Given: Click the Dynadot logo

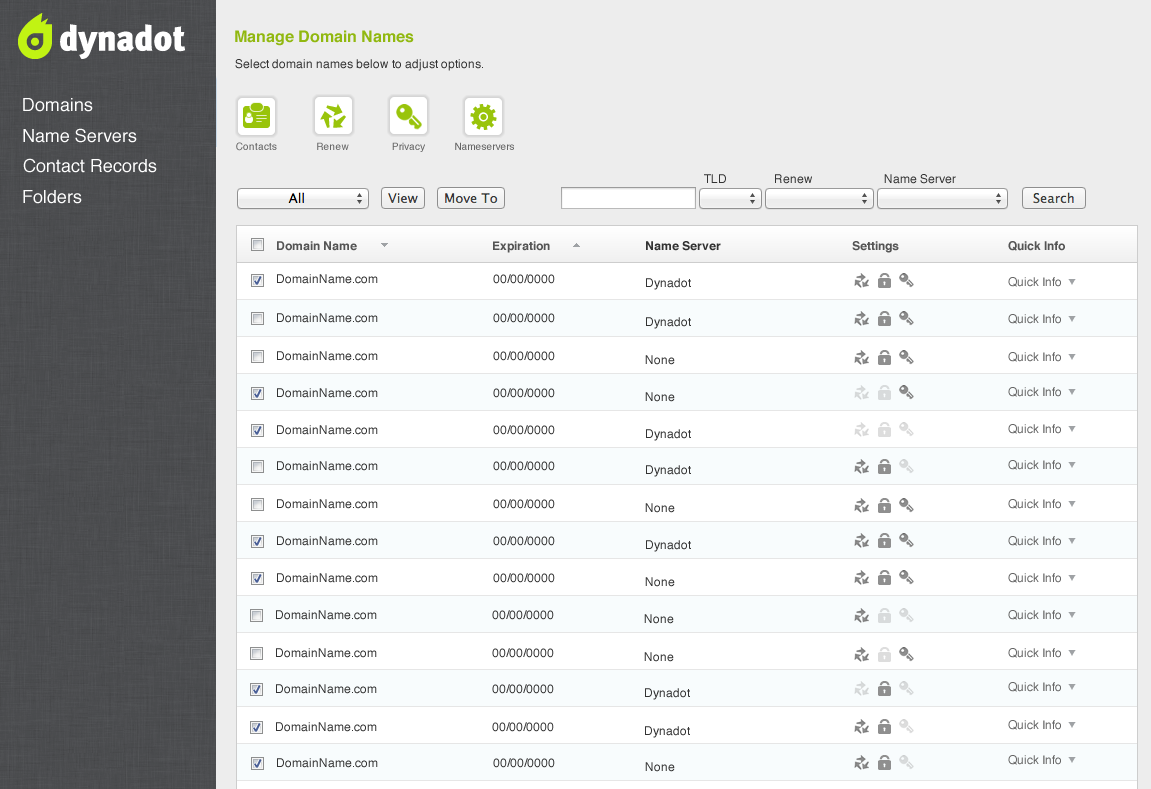Looking at the screenshot, I should point(102,38).
